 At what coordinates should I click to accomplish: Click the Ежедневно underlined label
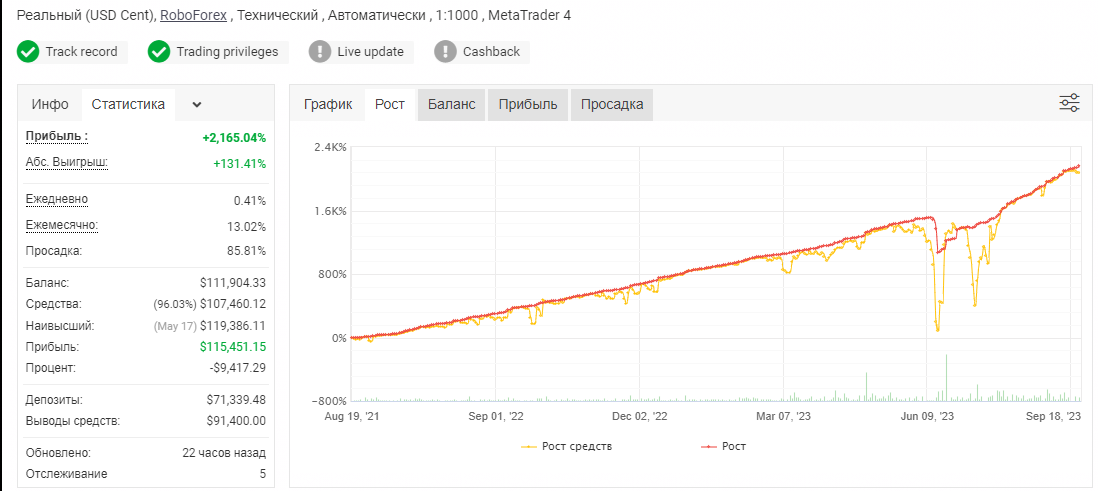click(x=57, y=199)
